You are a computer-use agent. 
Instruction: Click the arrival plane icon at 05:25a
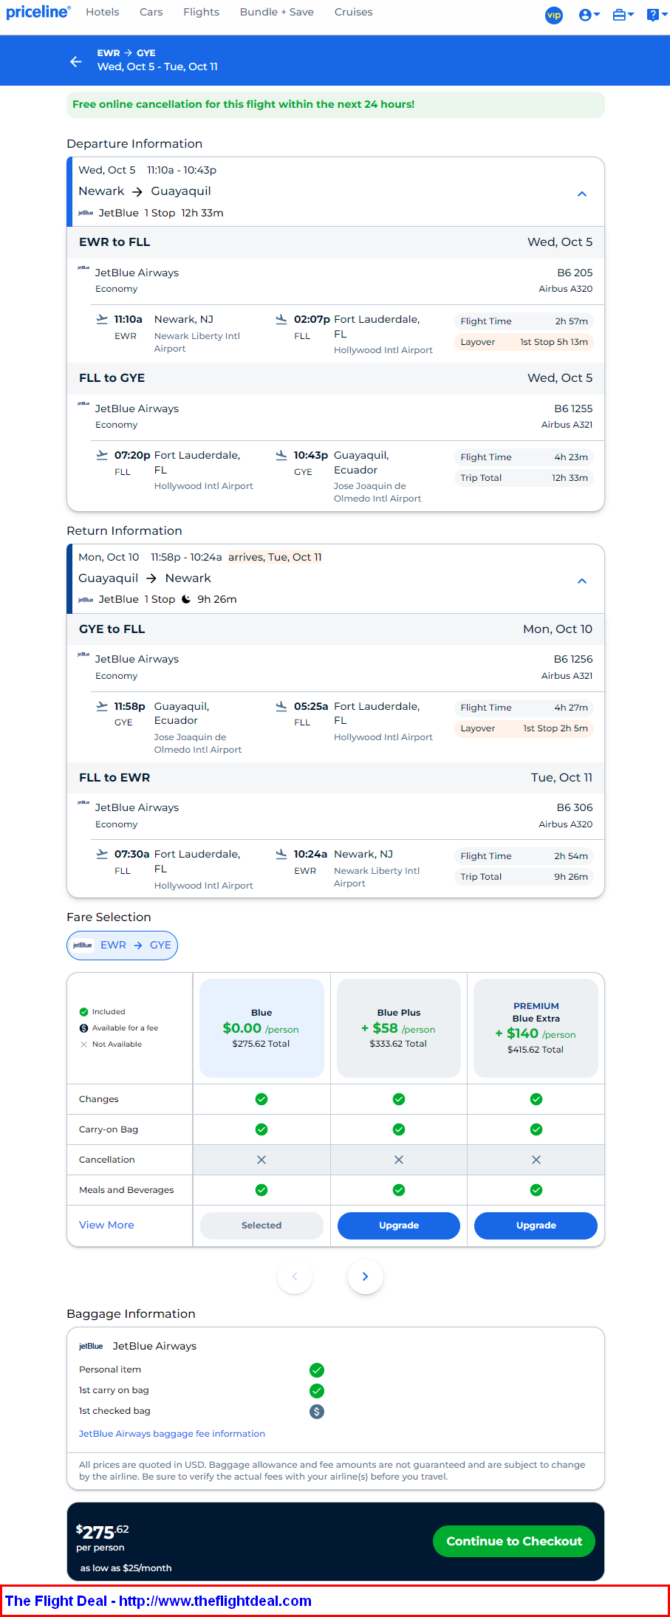(282, 706)
